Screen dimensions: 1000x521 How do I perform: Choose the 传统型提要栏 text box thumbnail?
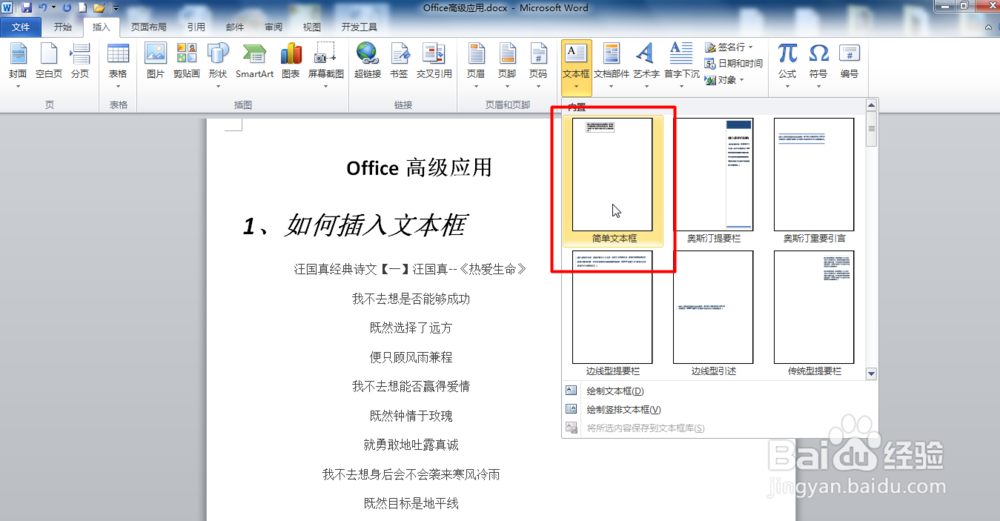click(x=814, y=313)
